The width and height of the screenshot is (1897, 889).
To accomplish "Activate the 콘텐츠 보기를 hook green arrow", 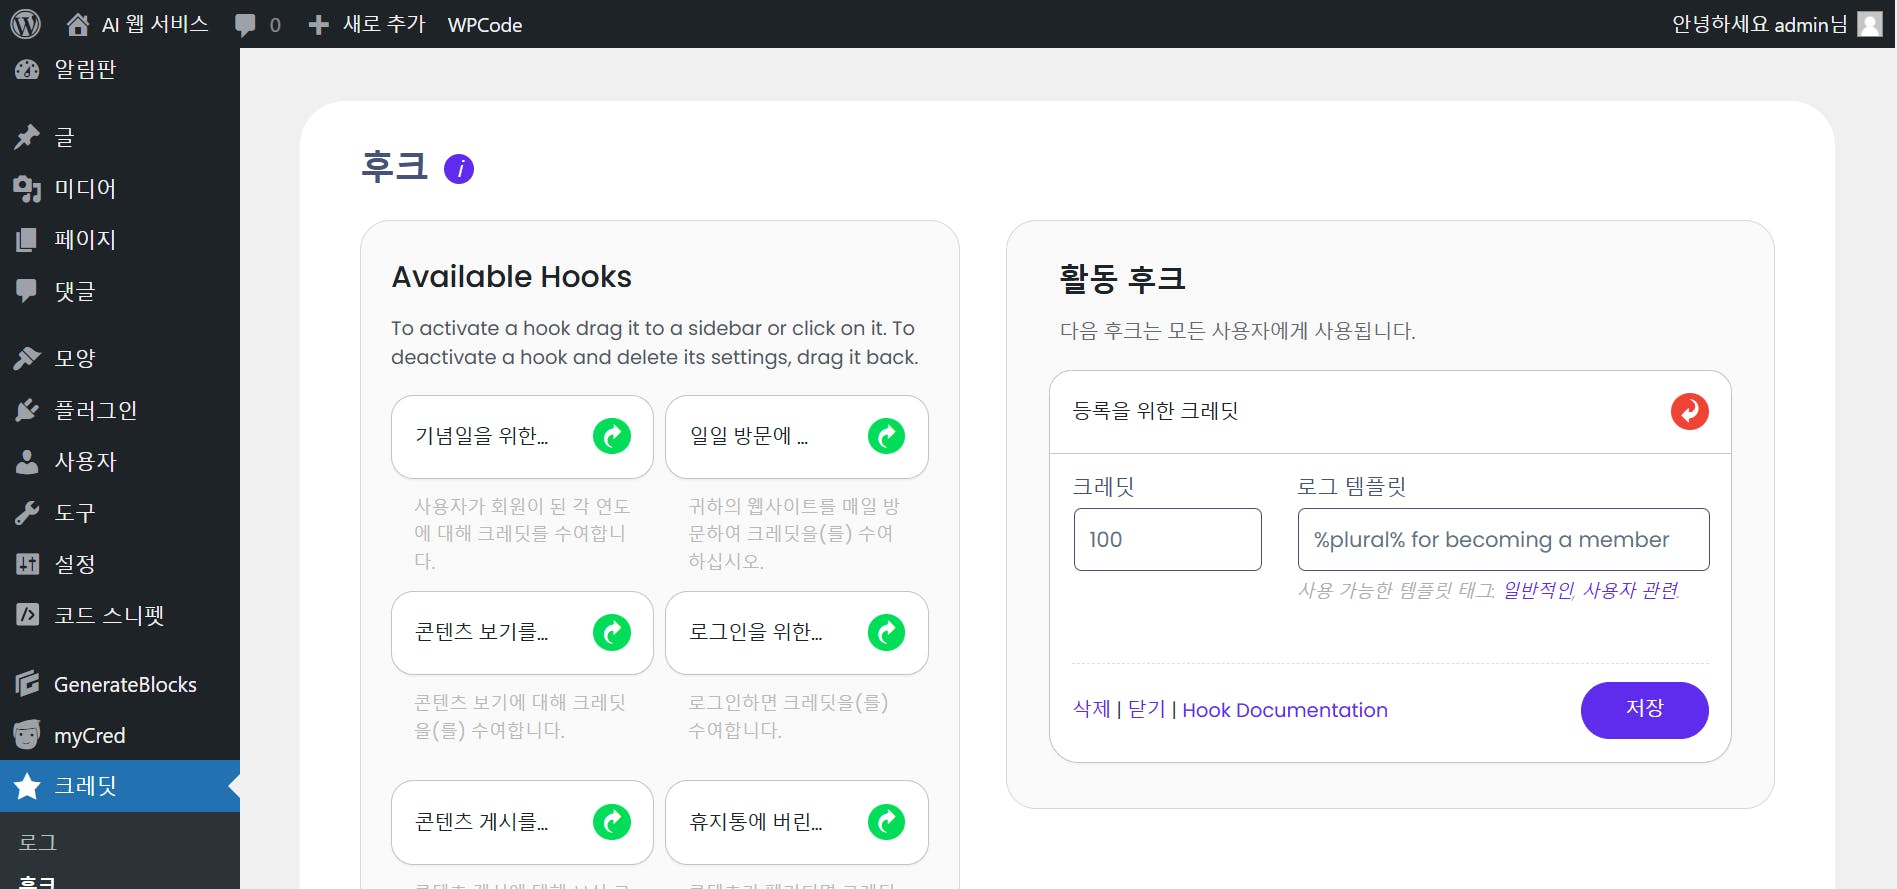I will (x=612, y=632).
